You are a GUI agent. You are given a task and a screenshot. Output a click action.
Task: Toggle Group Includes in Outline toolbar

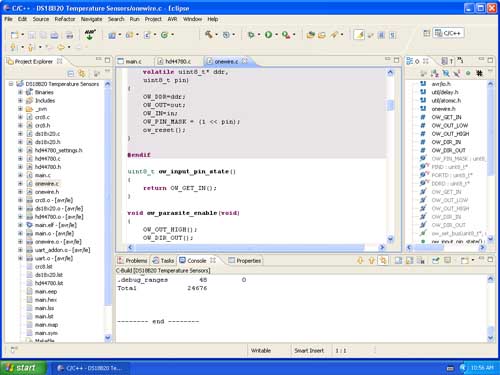(479, 73)
